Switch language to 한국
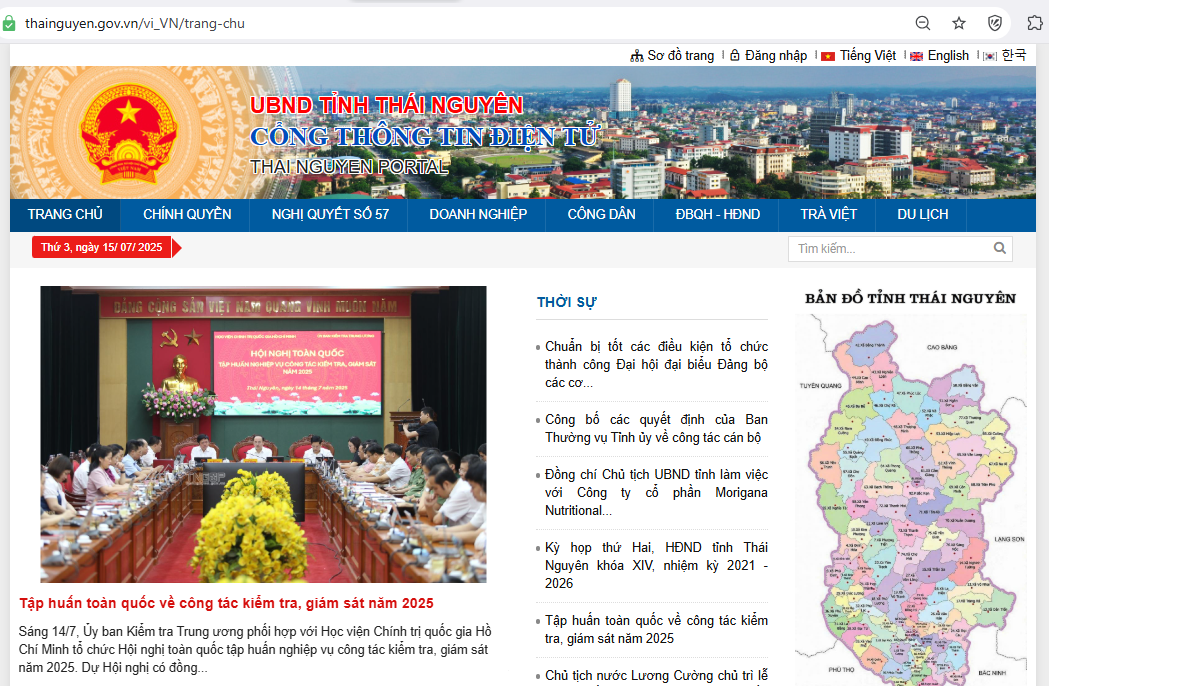 pyautogui.click(x=1013, y=55)
